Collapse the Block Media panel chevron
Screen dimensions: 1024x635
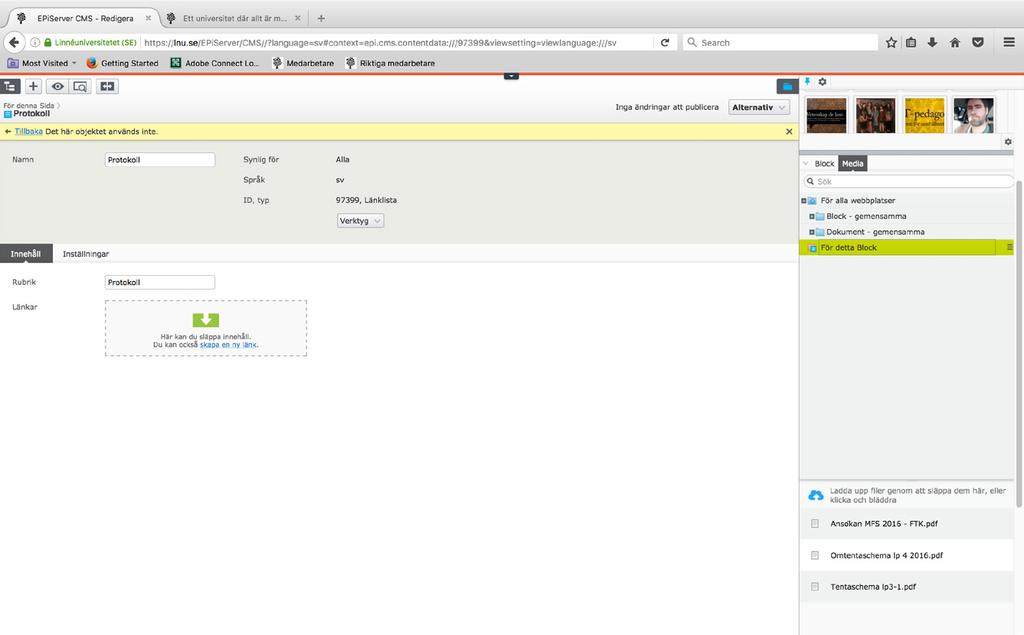[806, 163]
